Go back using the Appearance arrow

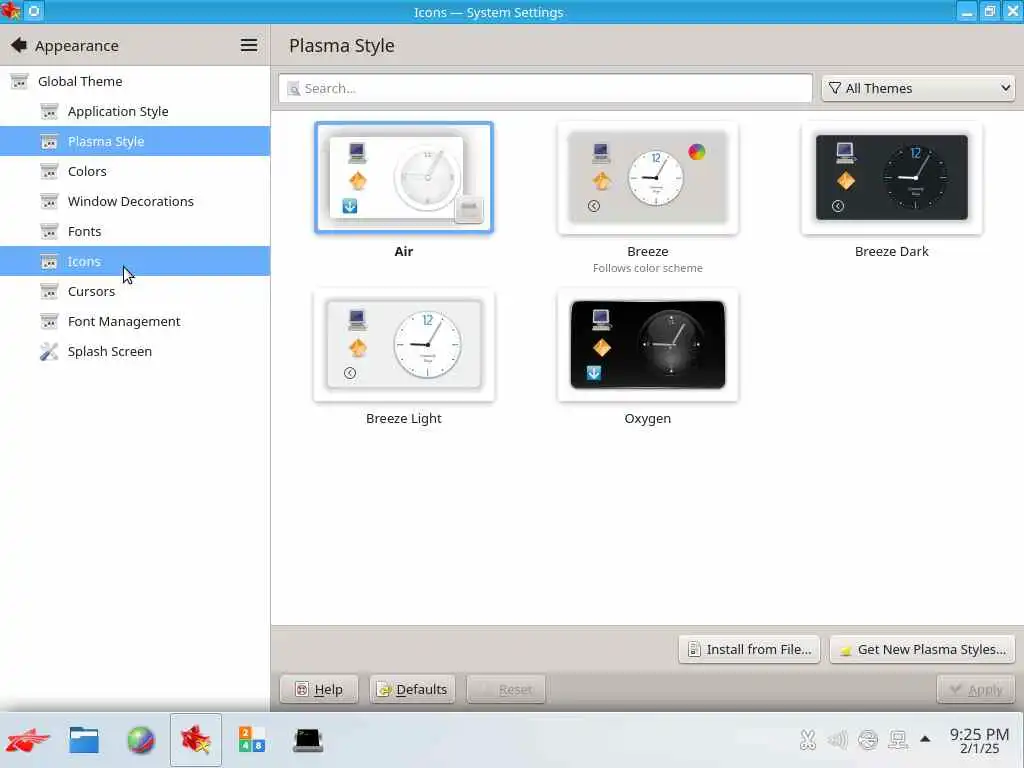pyautogui.click(x=19, y=45)
